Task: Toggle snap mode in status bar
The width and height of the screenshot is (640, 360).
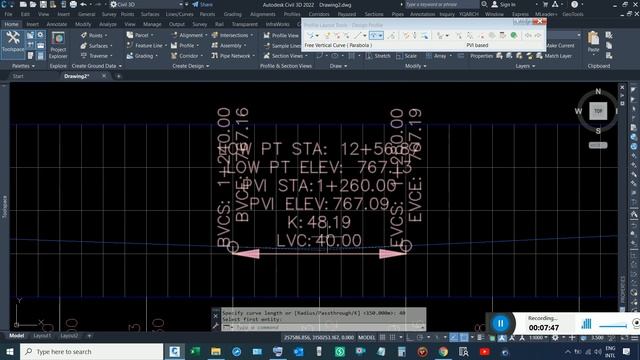Action: click(392, 338)
